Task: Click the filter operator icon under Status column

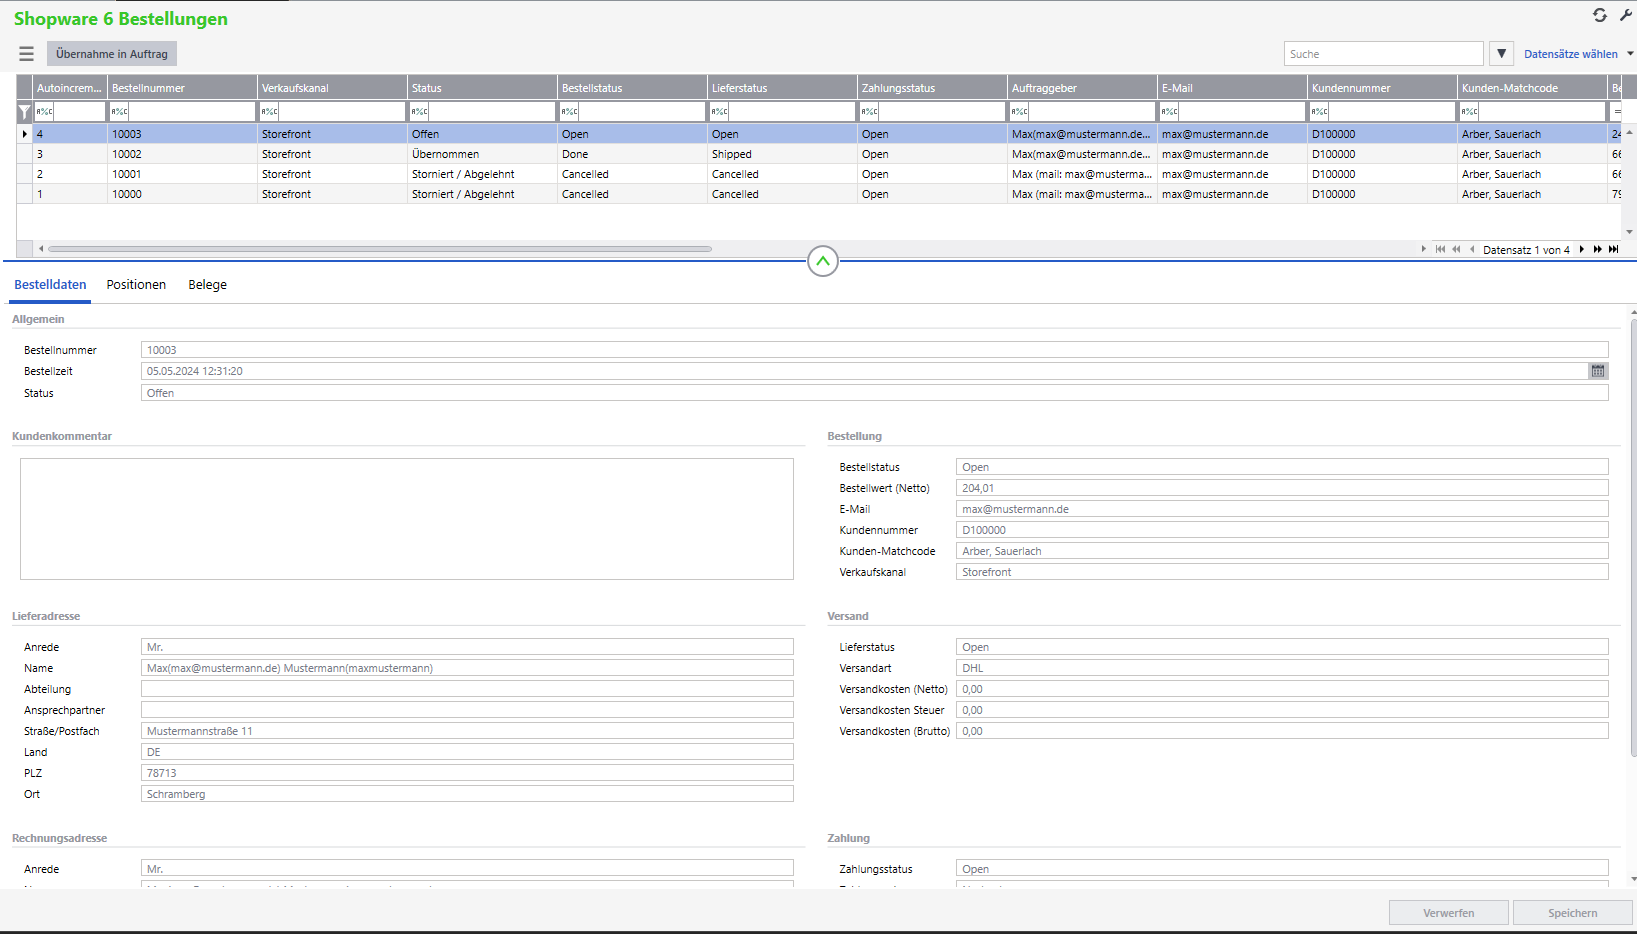Action: 419,112
